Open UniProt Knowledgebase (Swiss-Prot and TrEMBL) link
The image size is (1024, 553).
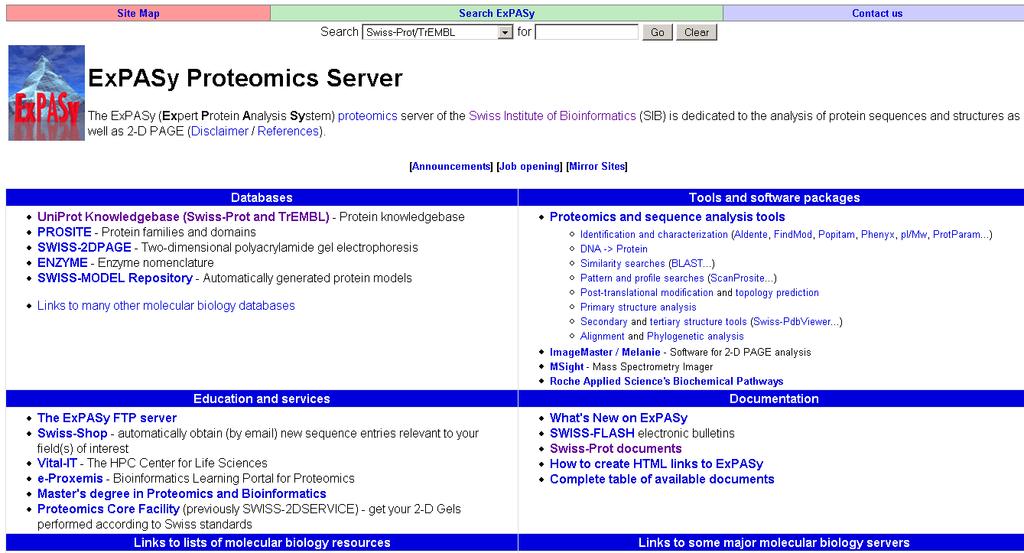click(183, 217)
